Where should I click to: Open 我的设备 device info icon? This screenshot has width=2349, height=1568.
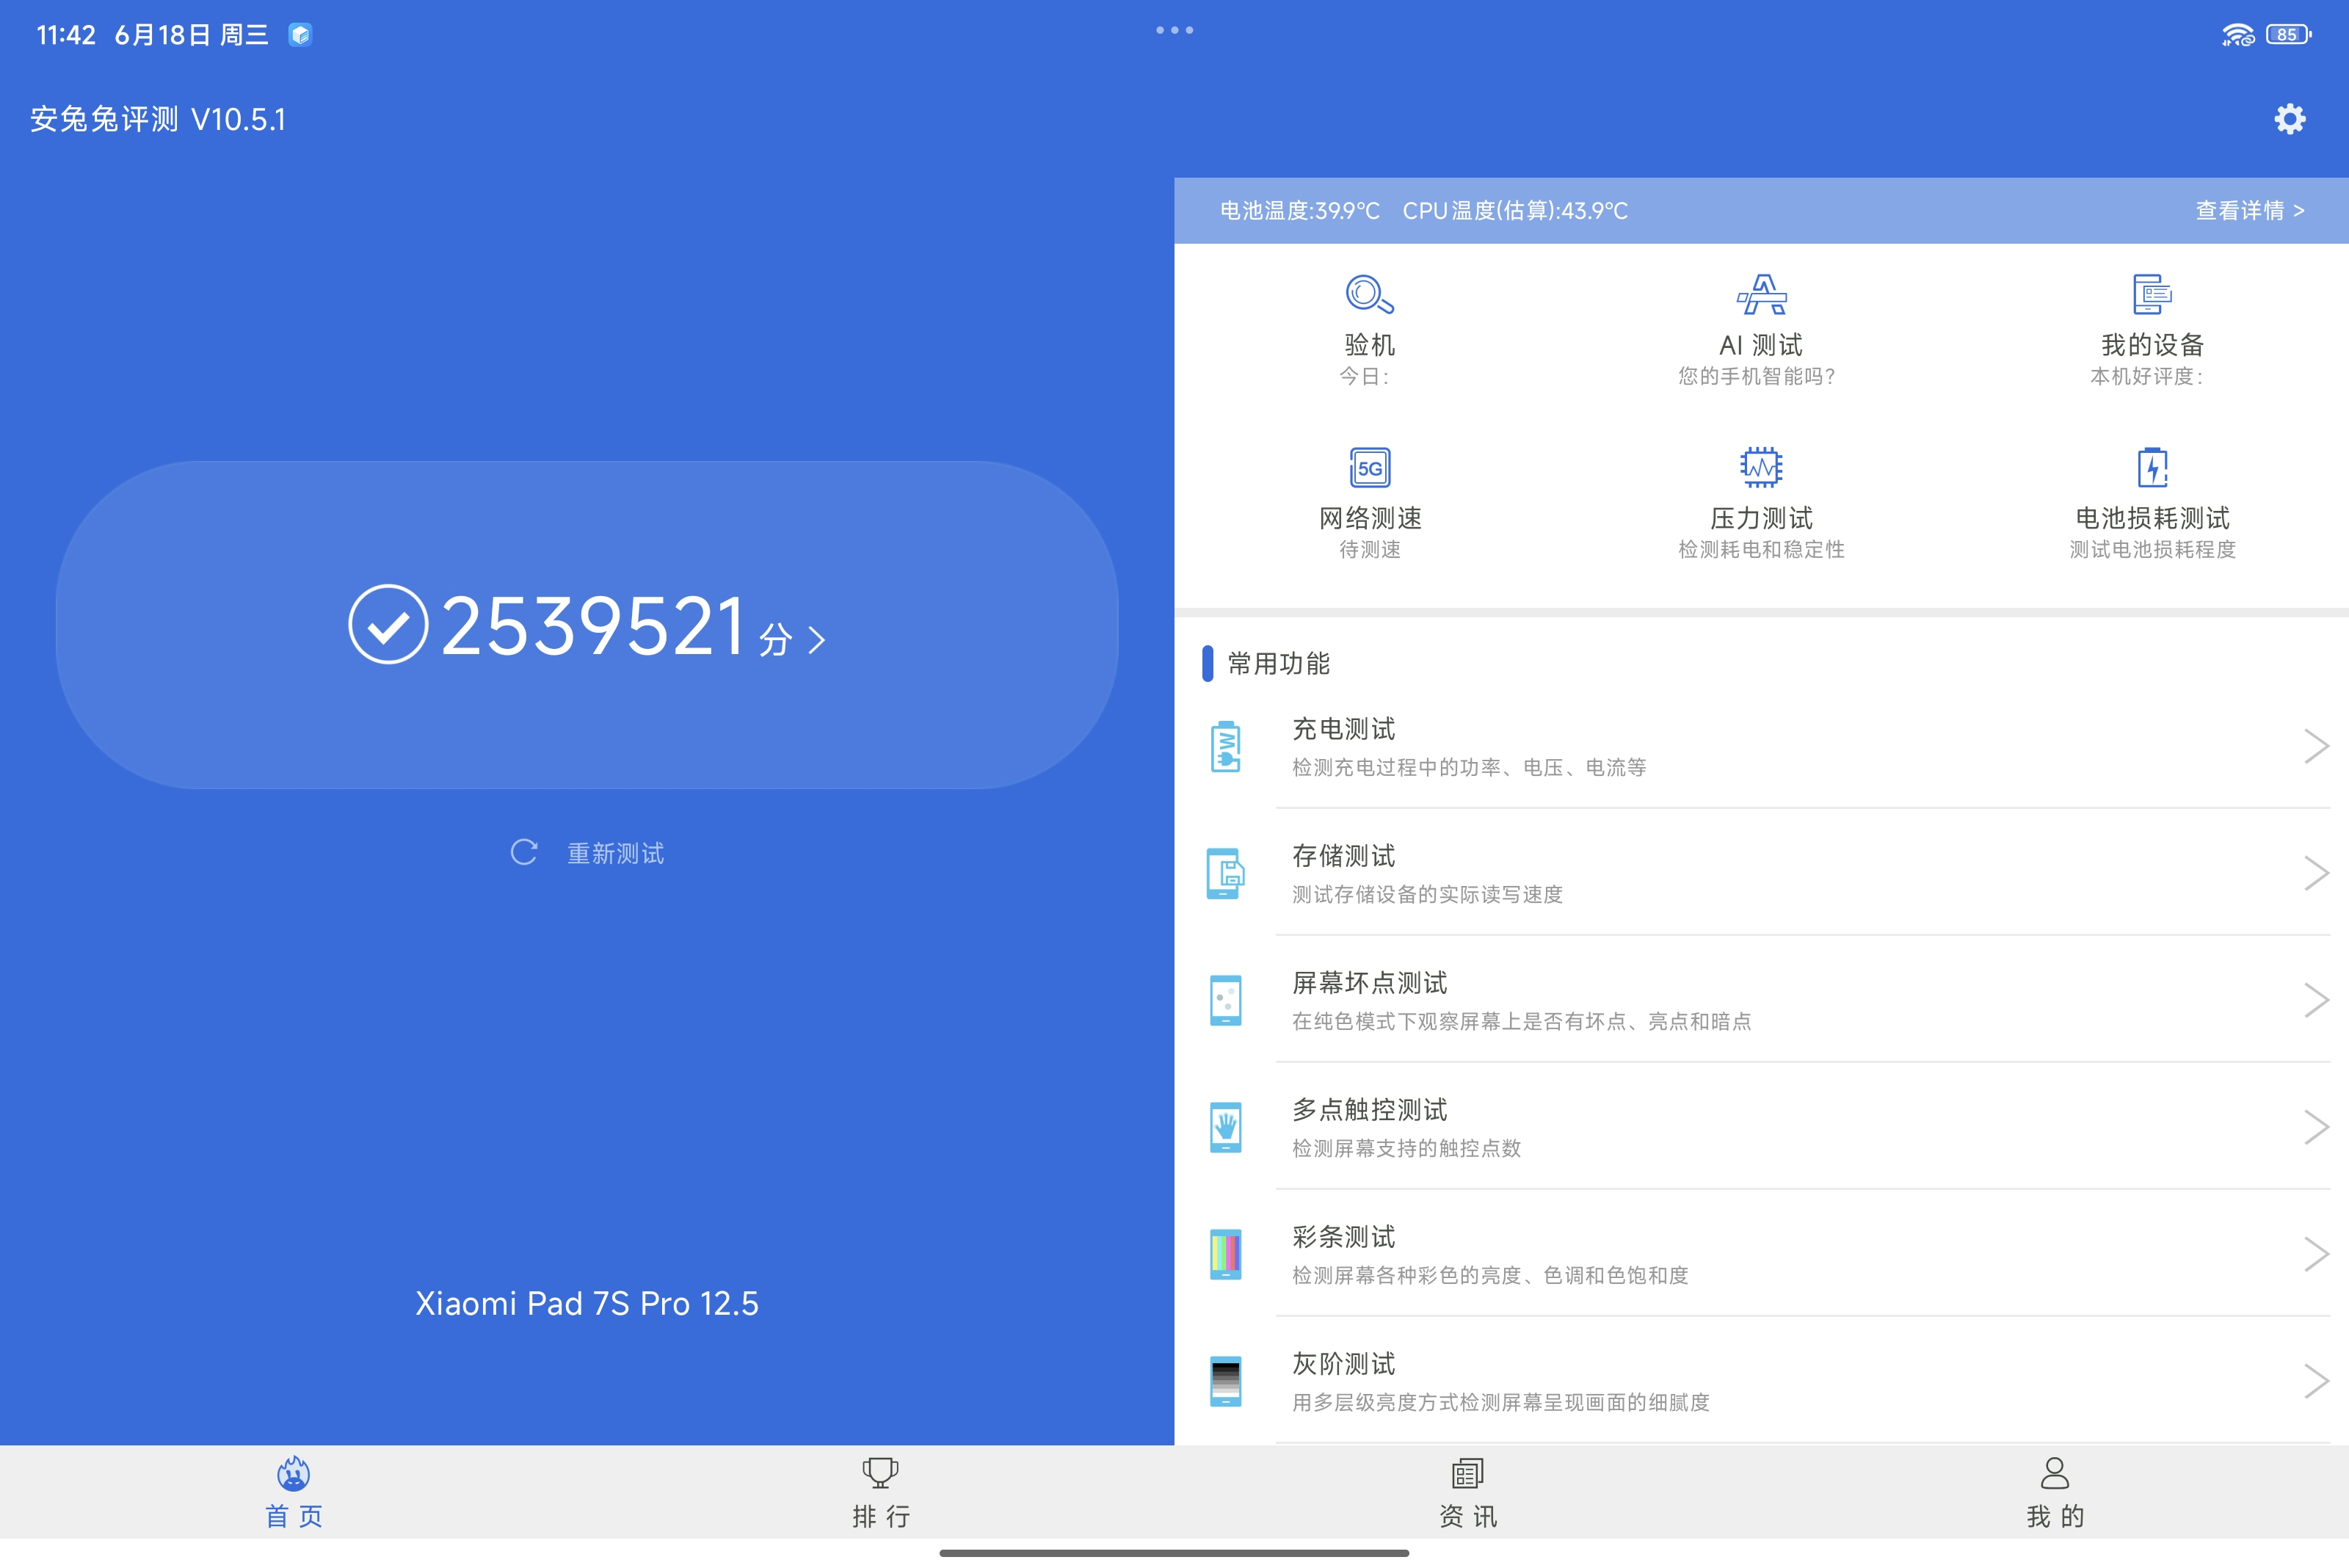(2152, 294)
